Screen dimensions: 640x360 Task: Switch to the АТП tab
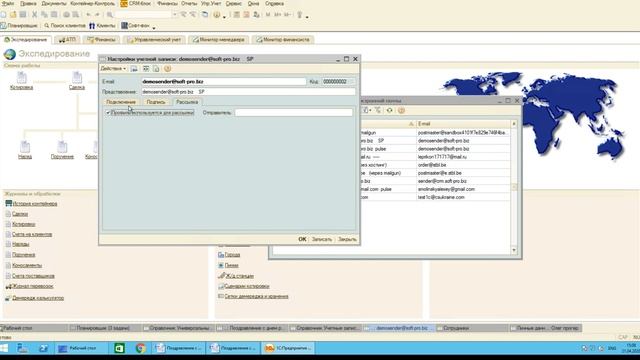(67, 40)
